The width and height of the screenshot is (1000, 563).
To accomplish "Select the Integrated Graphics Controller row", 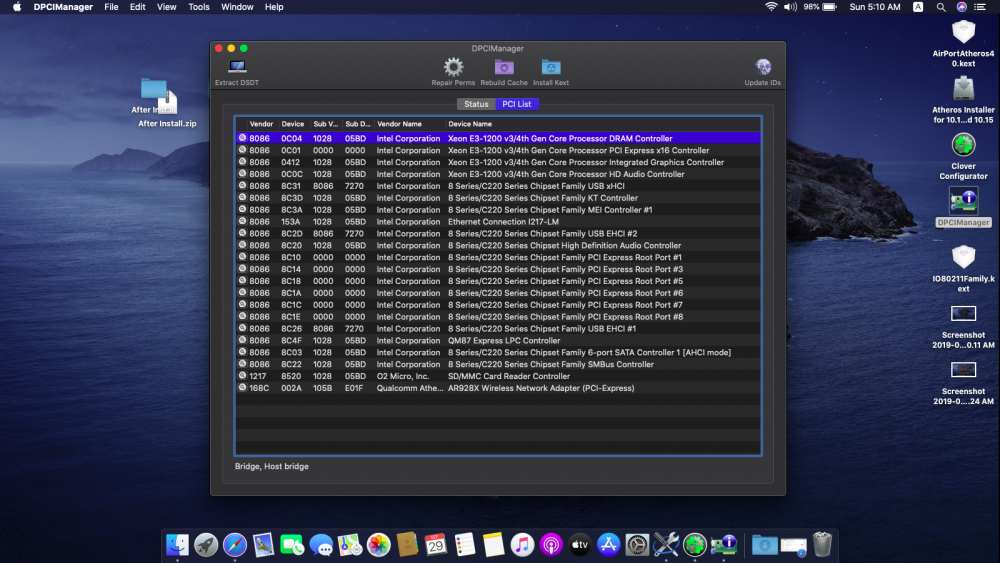I will 498,162.
